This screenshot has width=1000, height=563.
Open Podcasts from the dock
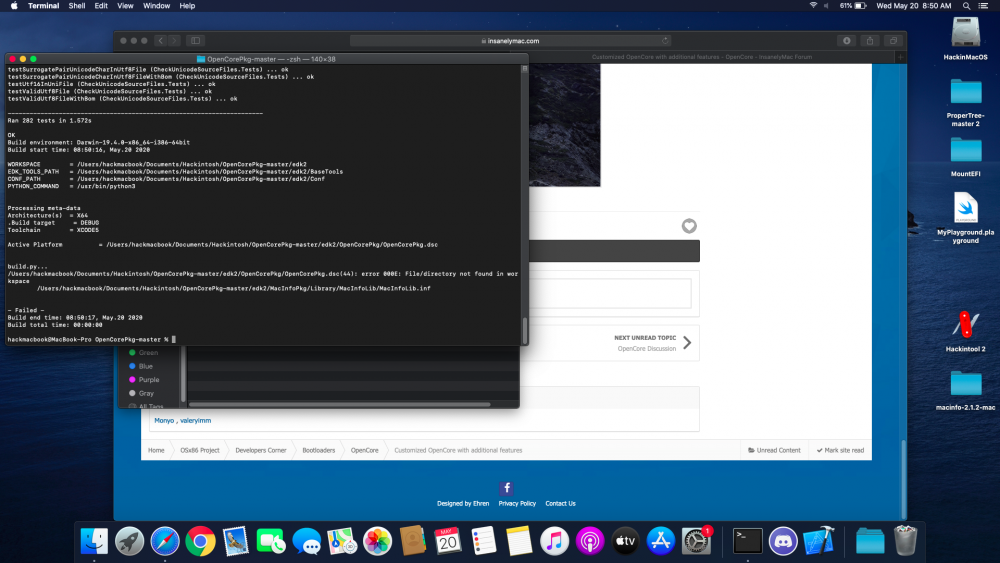[x=590, y=541]
